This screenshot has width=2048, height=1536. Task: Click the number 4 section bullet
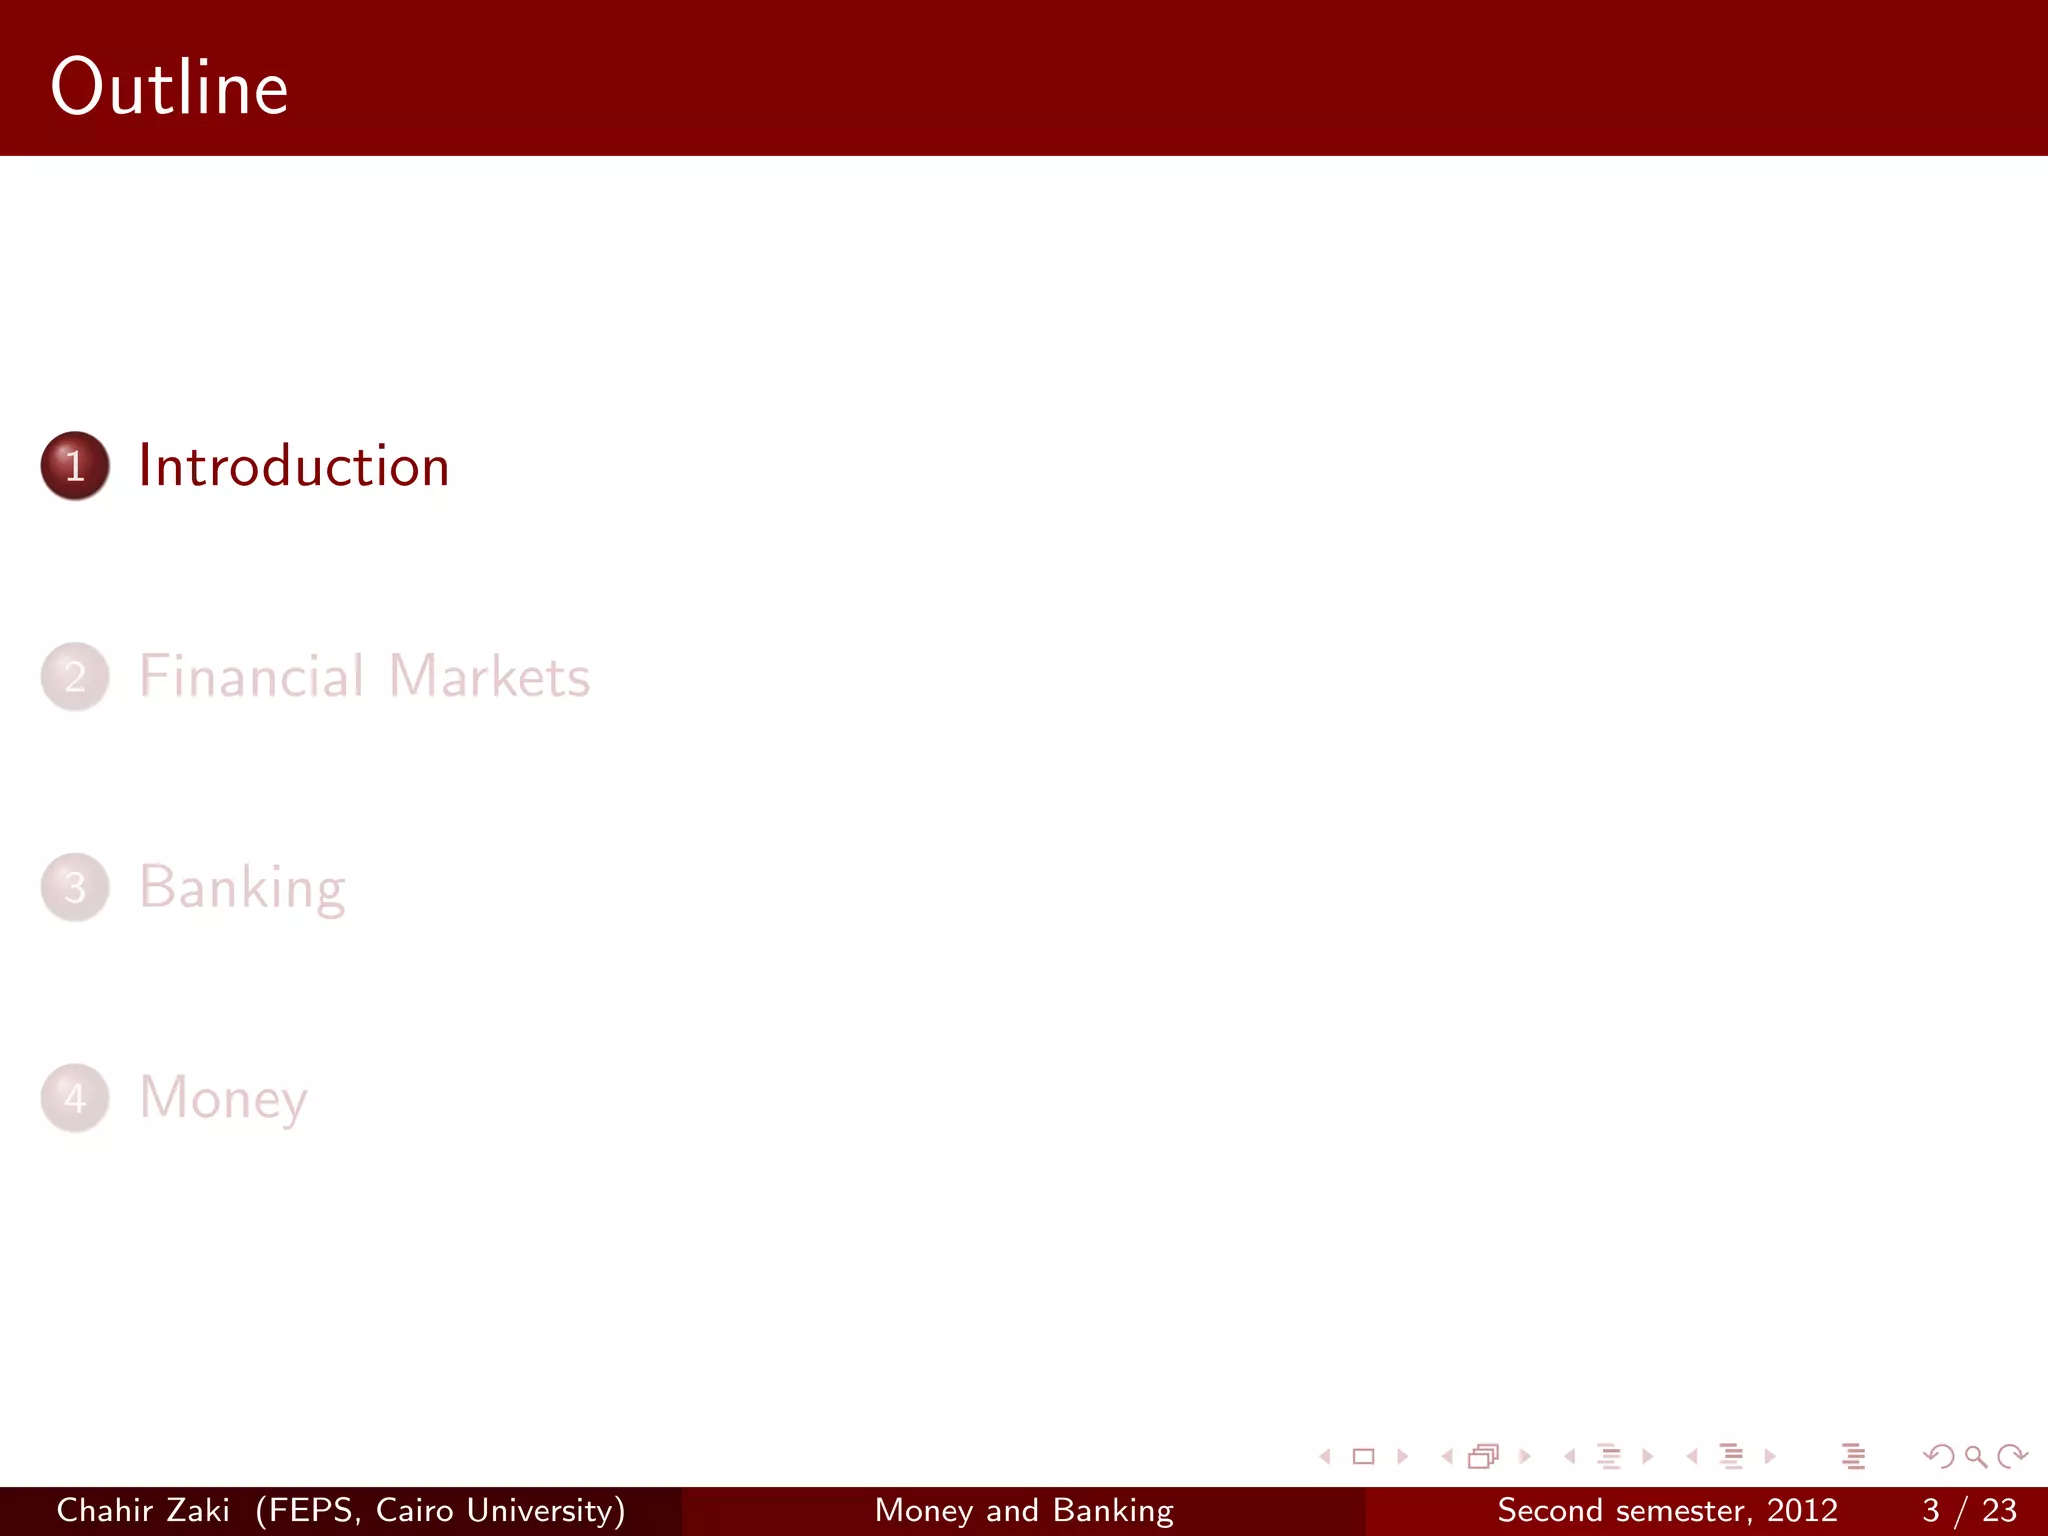click(75, 1098)
